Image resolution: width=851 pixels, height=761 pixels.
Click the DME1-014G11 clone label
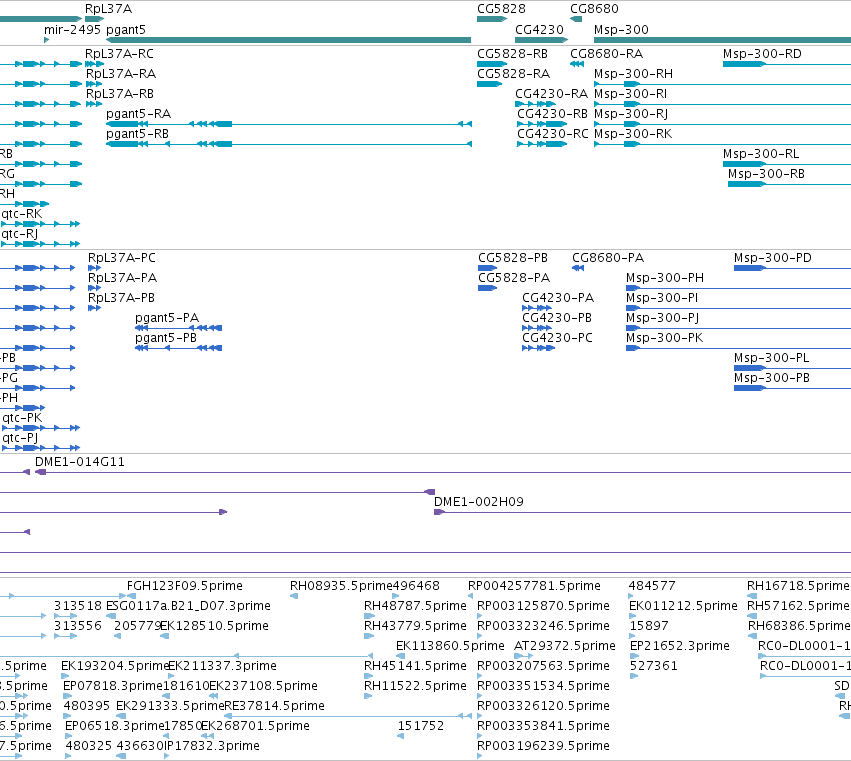pos(80,462)
